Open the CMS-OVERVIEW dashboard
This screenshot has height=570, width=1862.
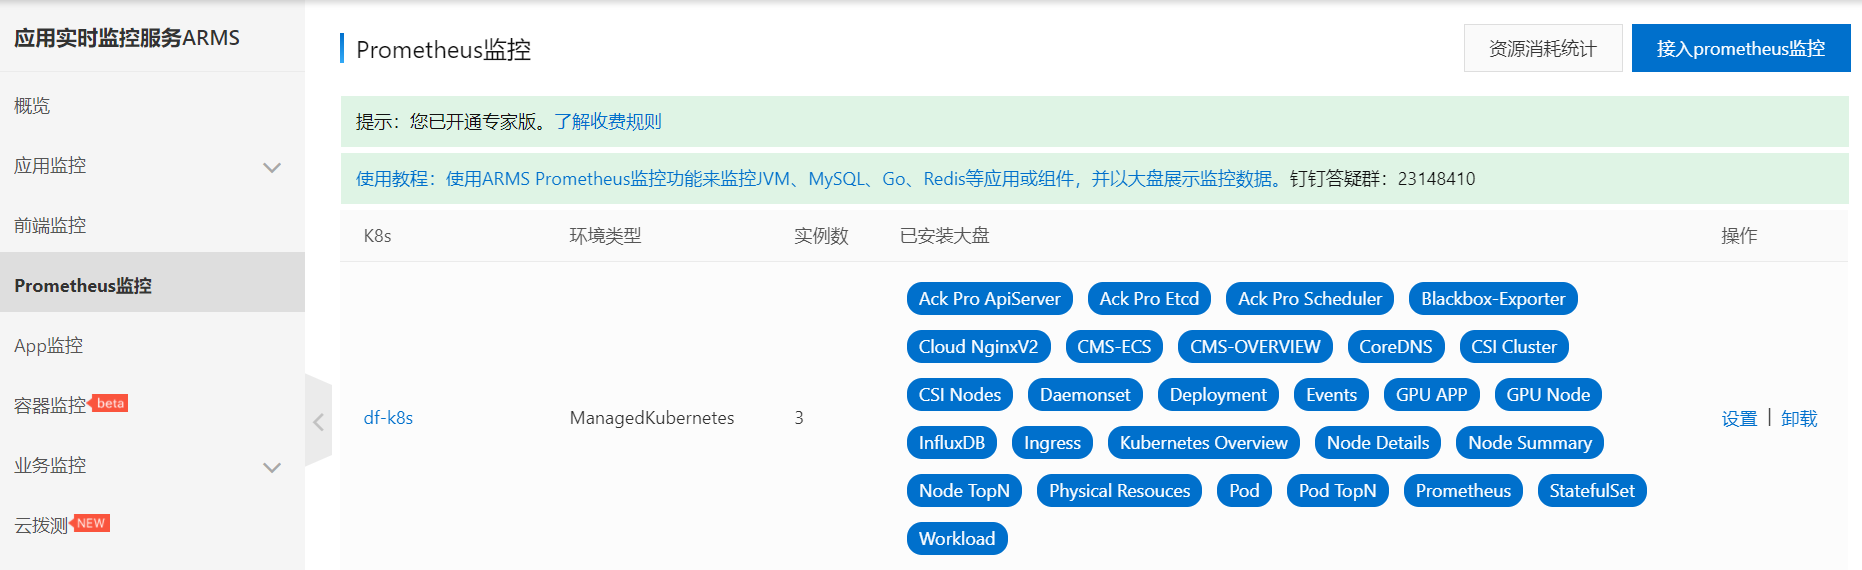pos(1255,347)
